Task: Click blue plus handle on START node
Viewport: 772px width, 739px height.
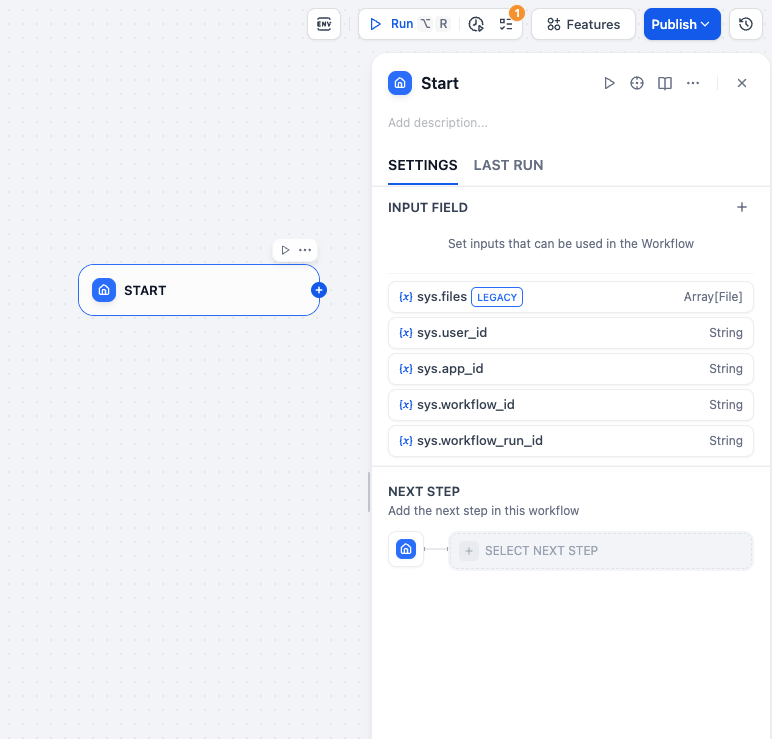Action: tap(319, 290)
